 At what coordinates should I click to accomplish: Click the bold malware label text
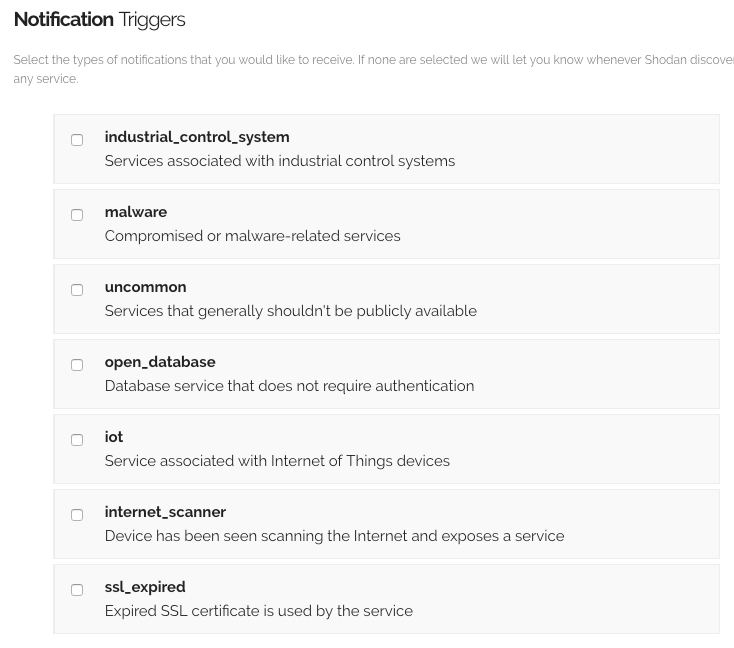tap(136, 212)
